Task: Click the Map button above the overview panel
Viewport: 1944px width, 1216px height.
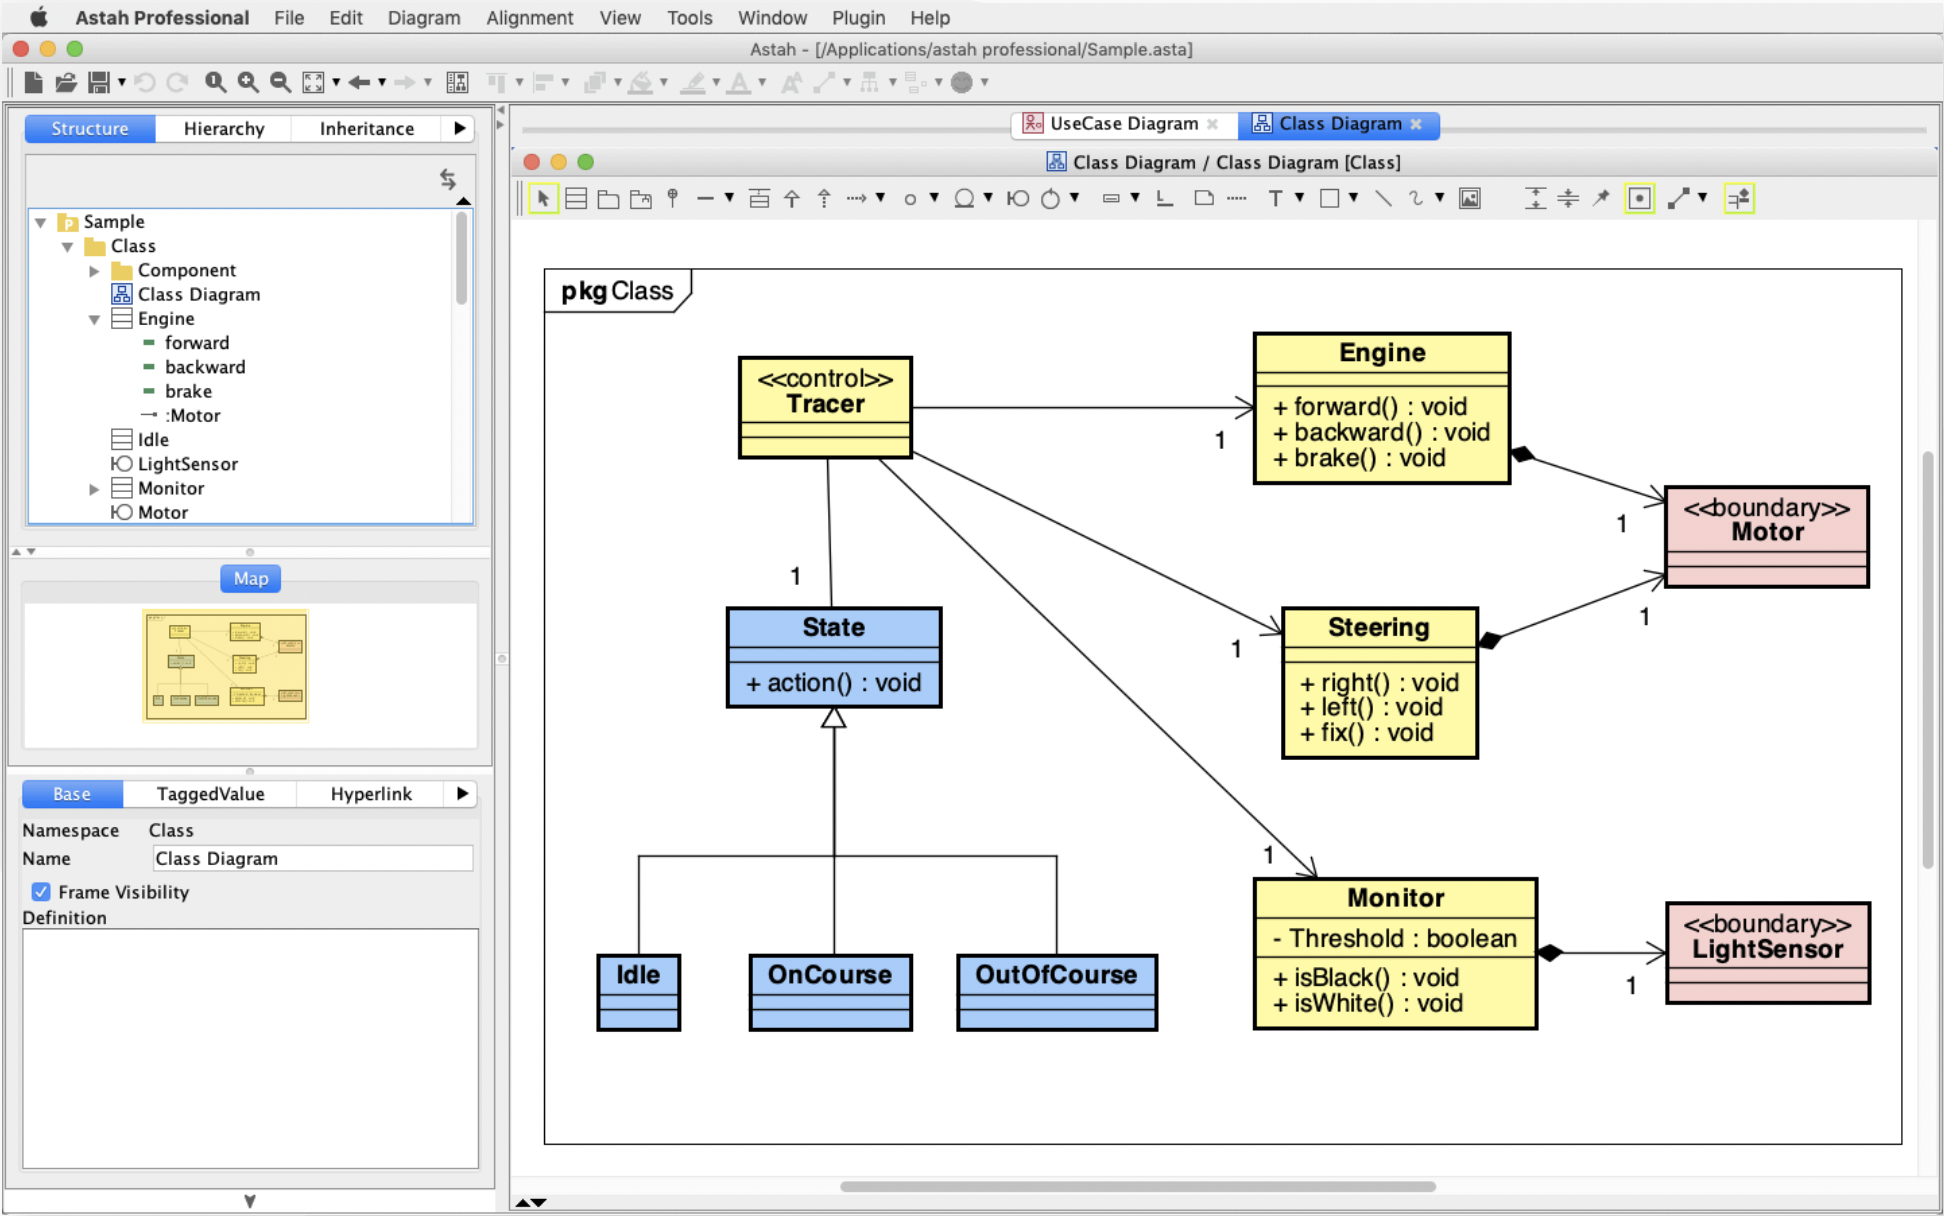Action: (x=249, y=578)
